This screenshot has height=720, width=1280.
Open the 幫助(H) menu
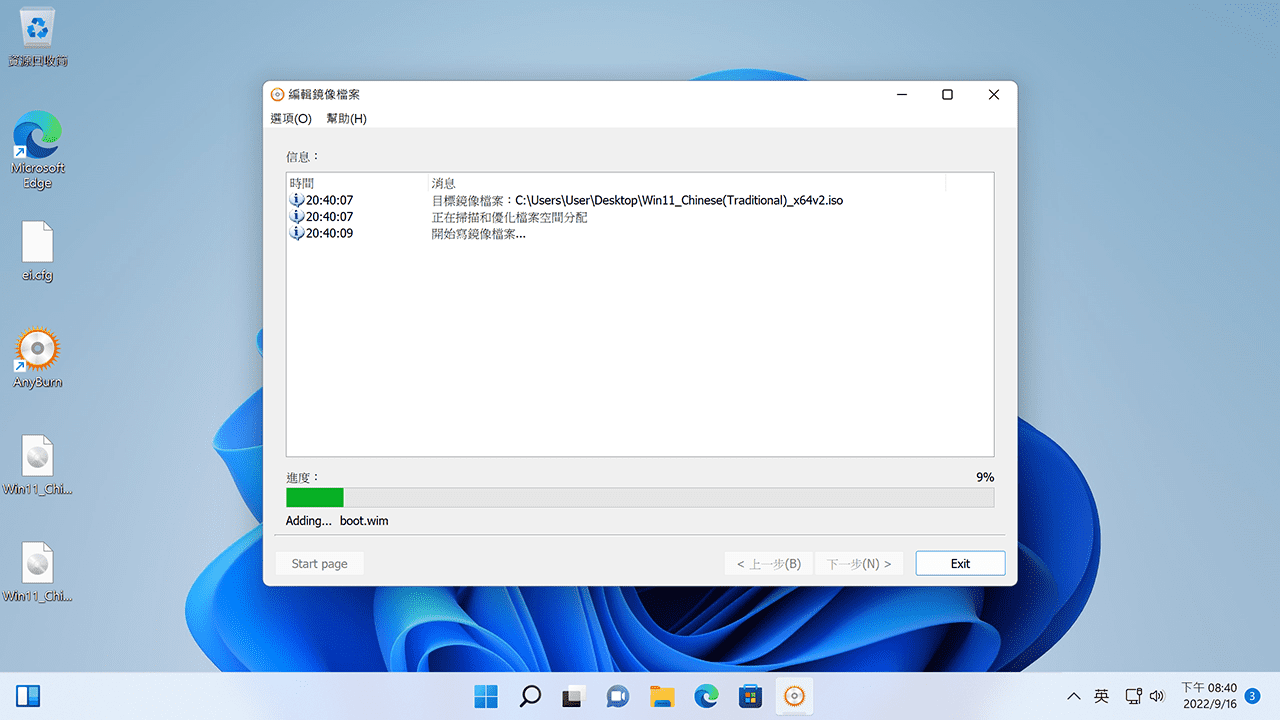point(346,118)
